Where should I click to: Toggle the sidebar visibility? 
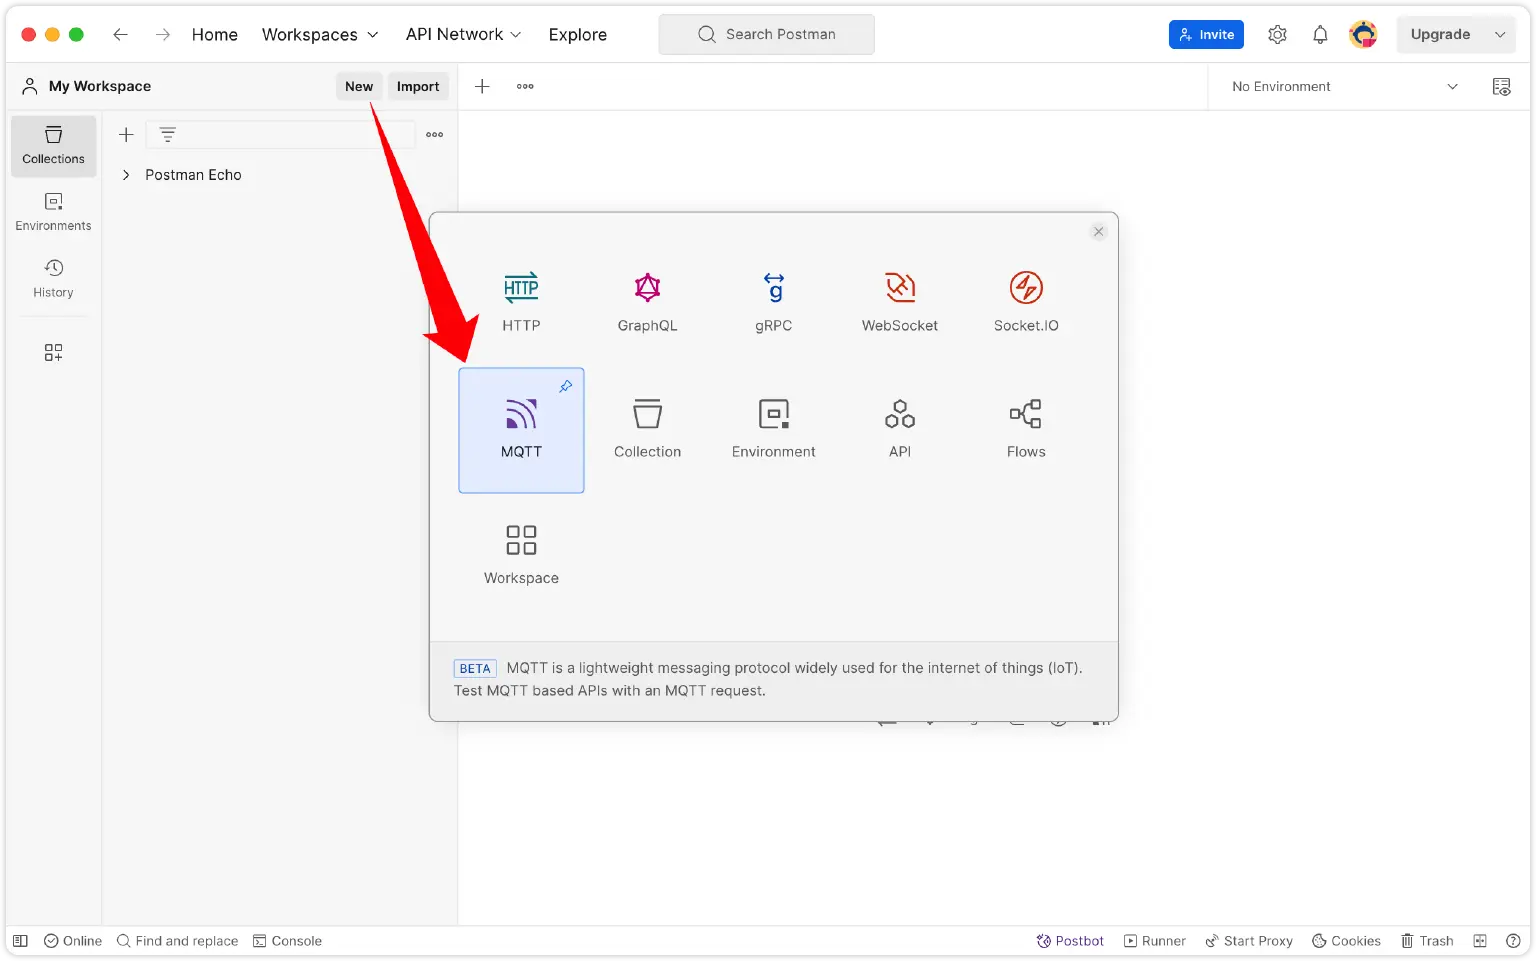click(x=20, y=940)
